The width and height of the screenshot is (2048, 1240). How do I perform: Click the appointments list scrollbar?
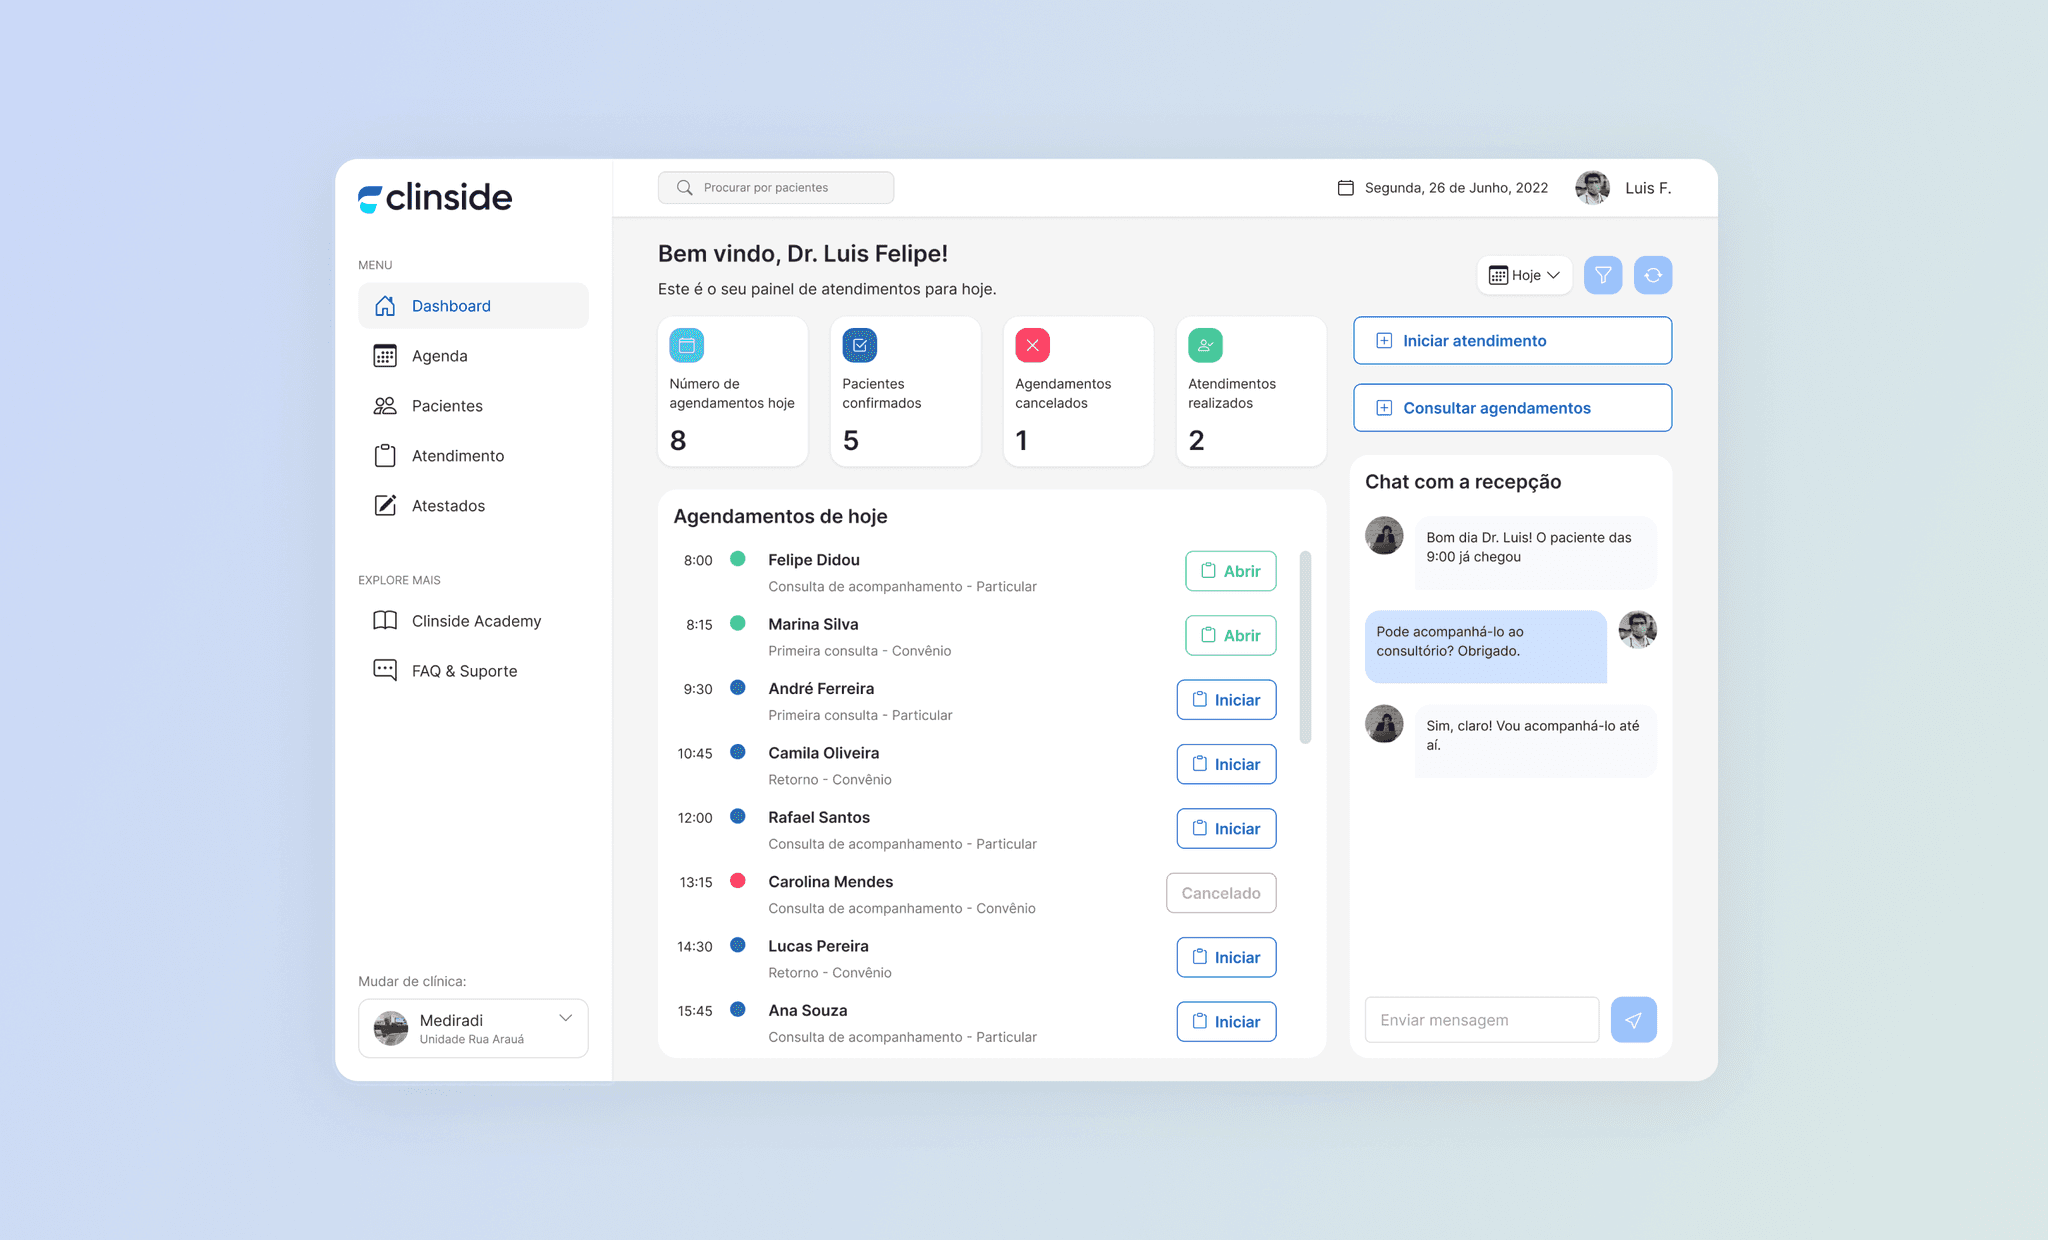[1305, 647]
